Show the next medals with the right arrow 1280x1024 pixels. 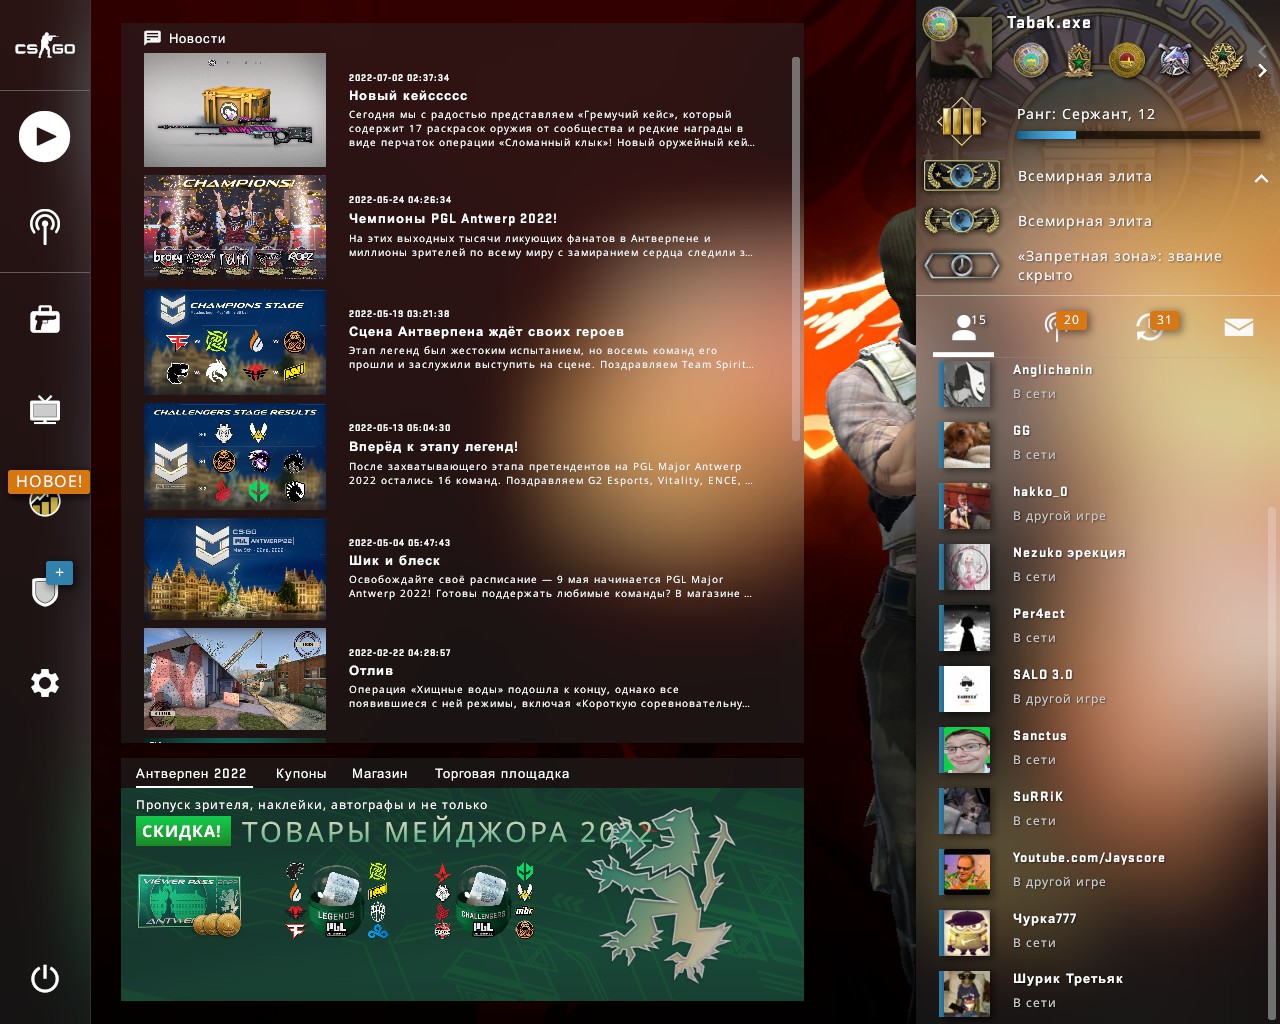coord(1262,70)
